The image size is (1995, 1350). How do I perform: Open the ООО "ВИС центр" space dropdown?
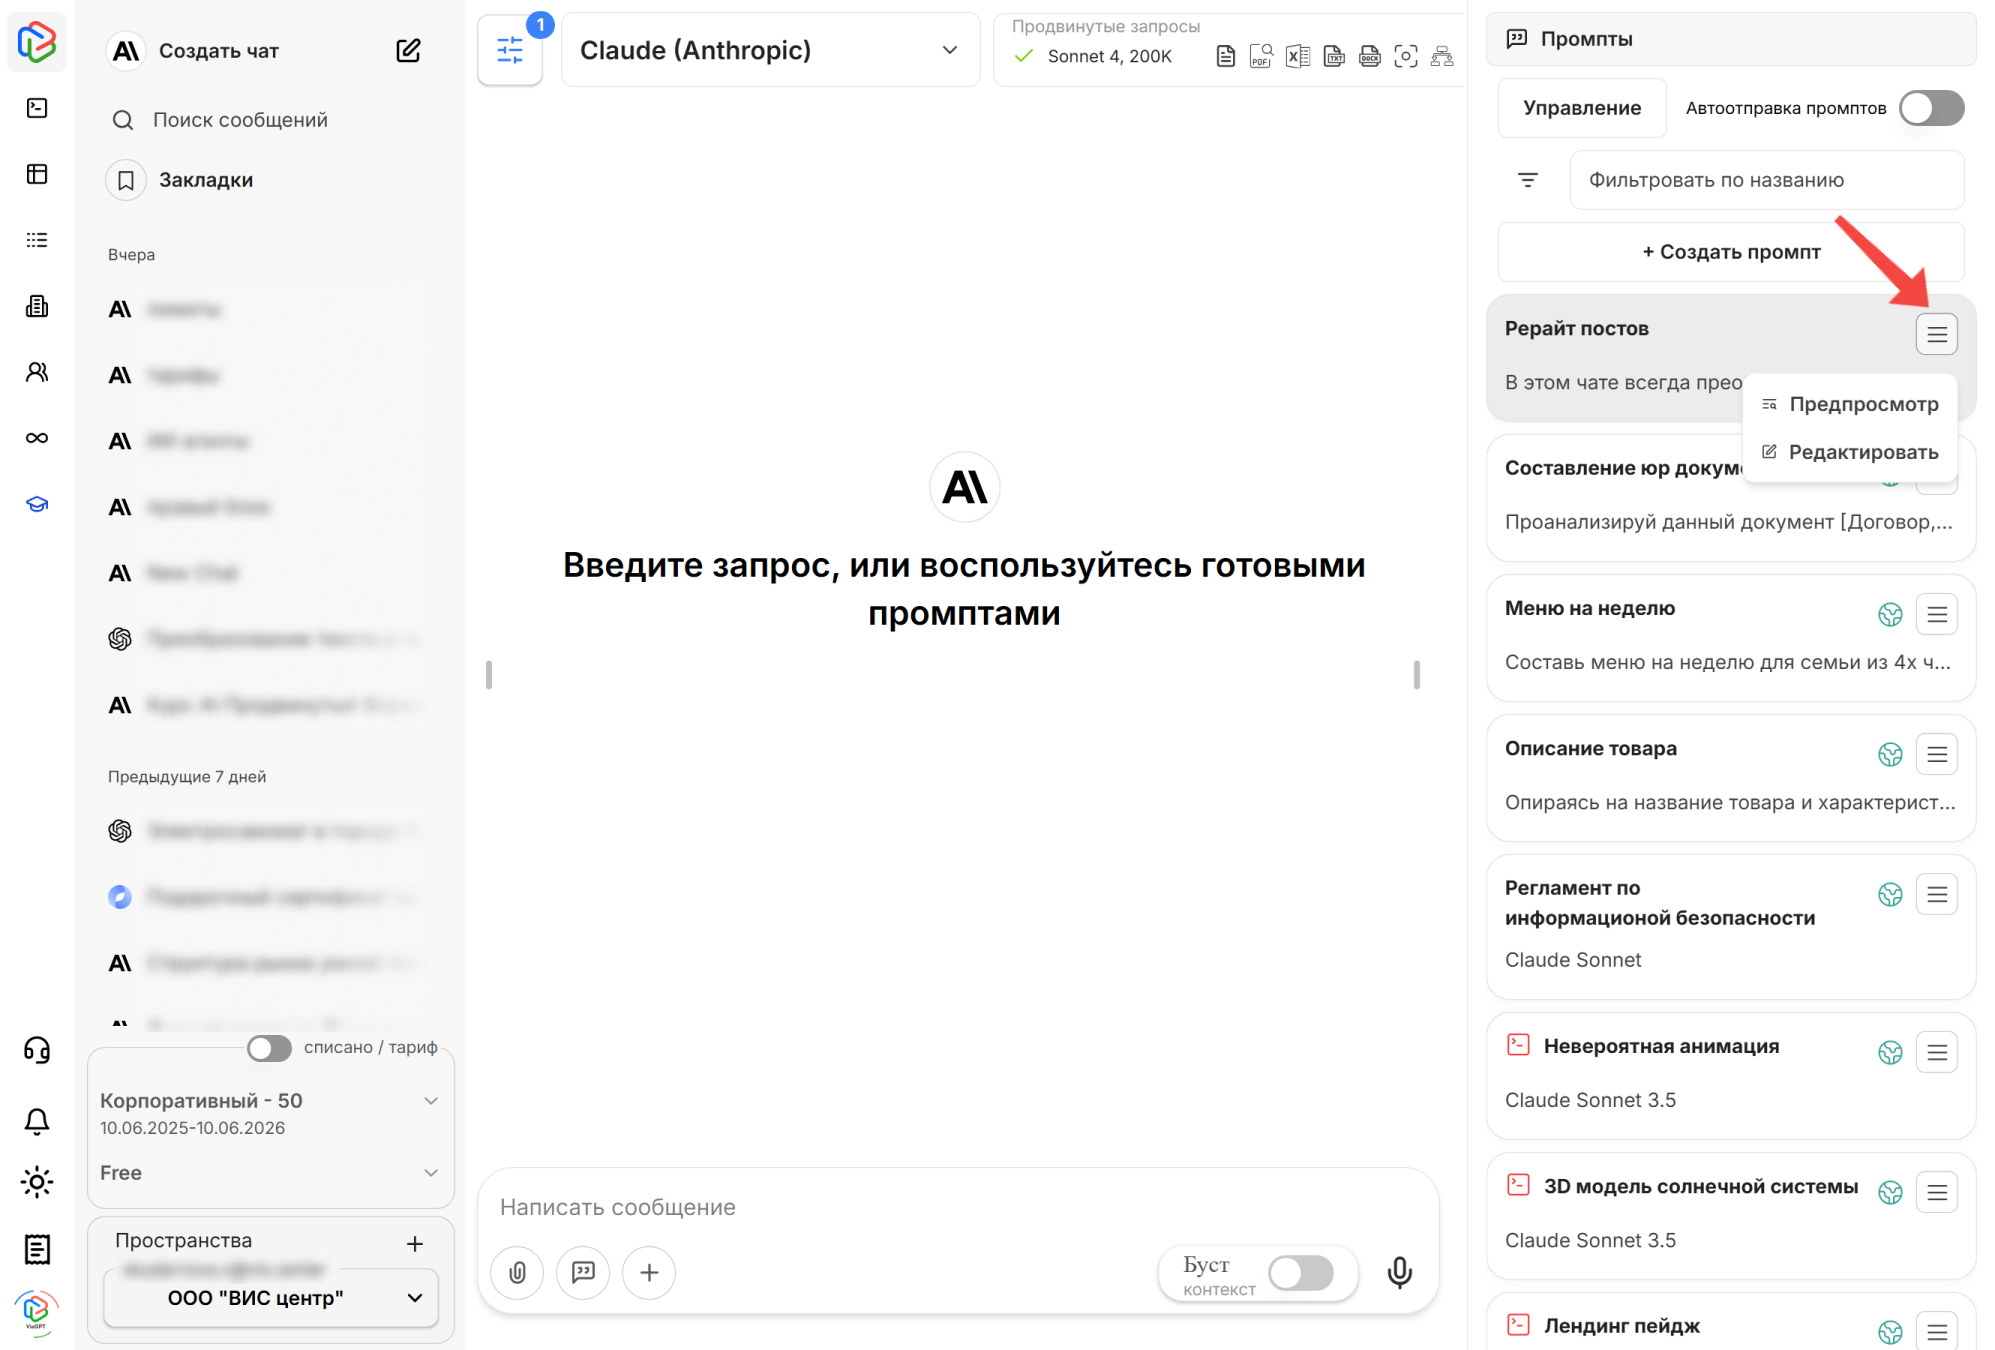point(271,1298)
